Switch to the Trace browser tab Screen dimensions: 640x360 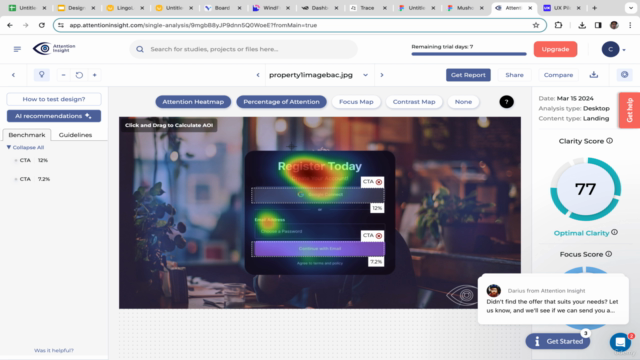[x=368, y=8]
